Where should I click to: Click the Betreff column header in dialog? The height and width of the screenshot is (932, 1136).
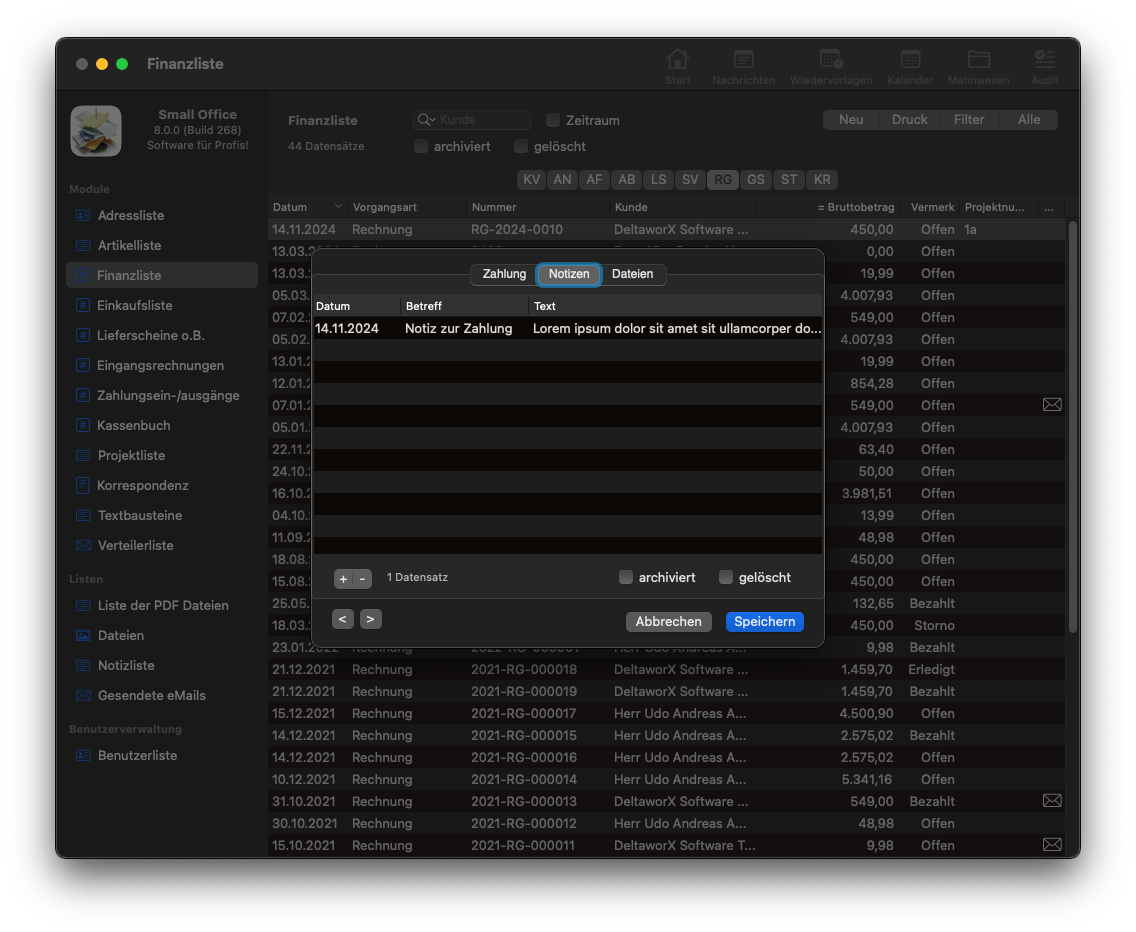click(464, 306)
